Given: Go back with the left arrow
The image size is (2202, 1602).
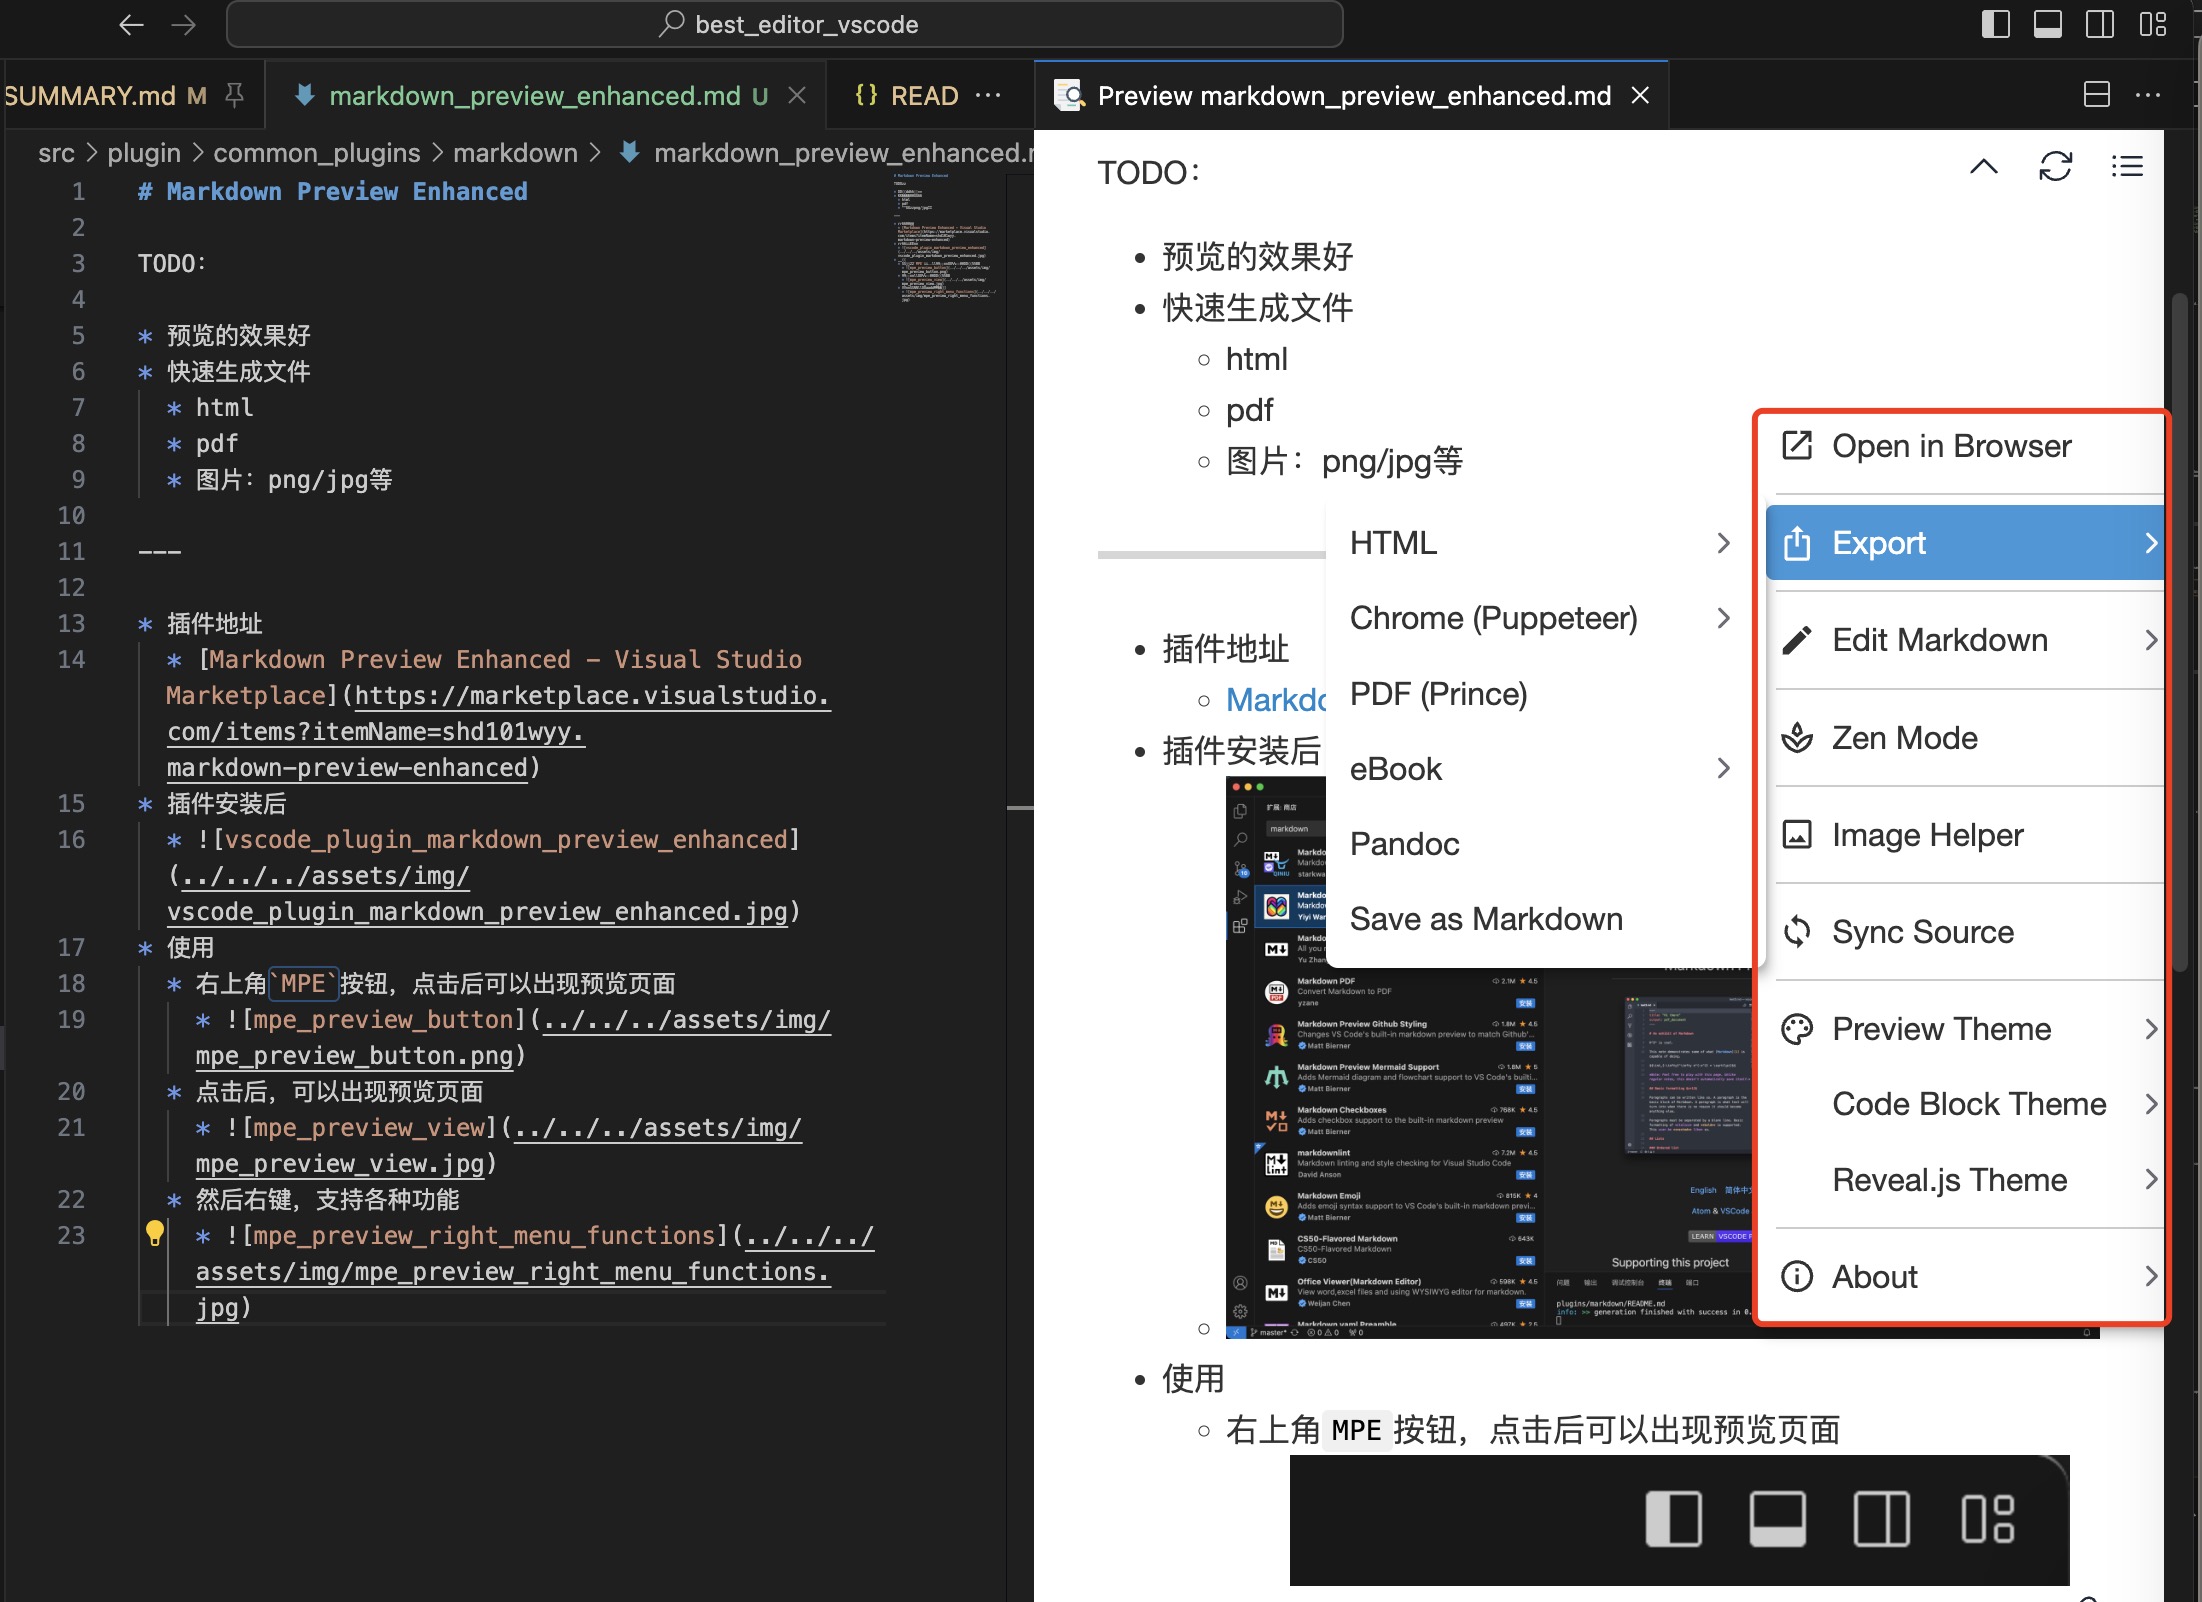Looking at the screenshot, I should (131, 24).
